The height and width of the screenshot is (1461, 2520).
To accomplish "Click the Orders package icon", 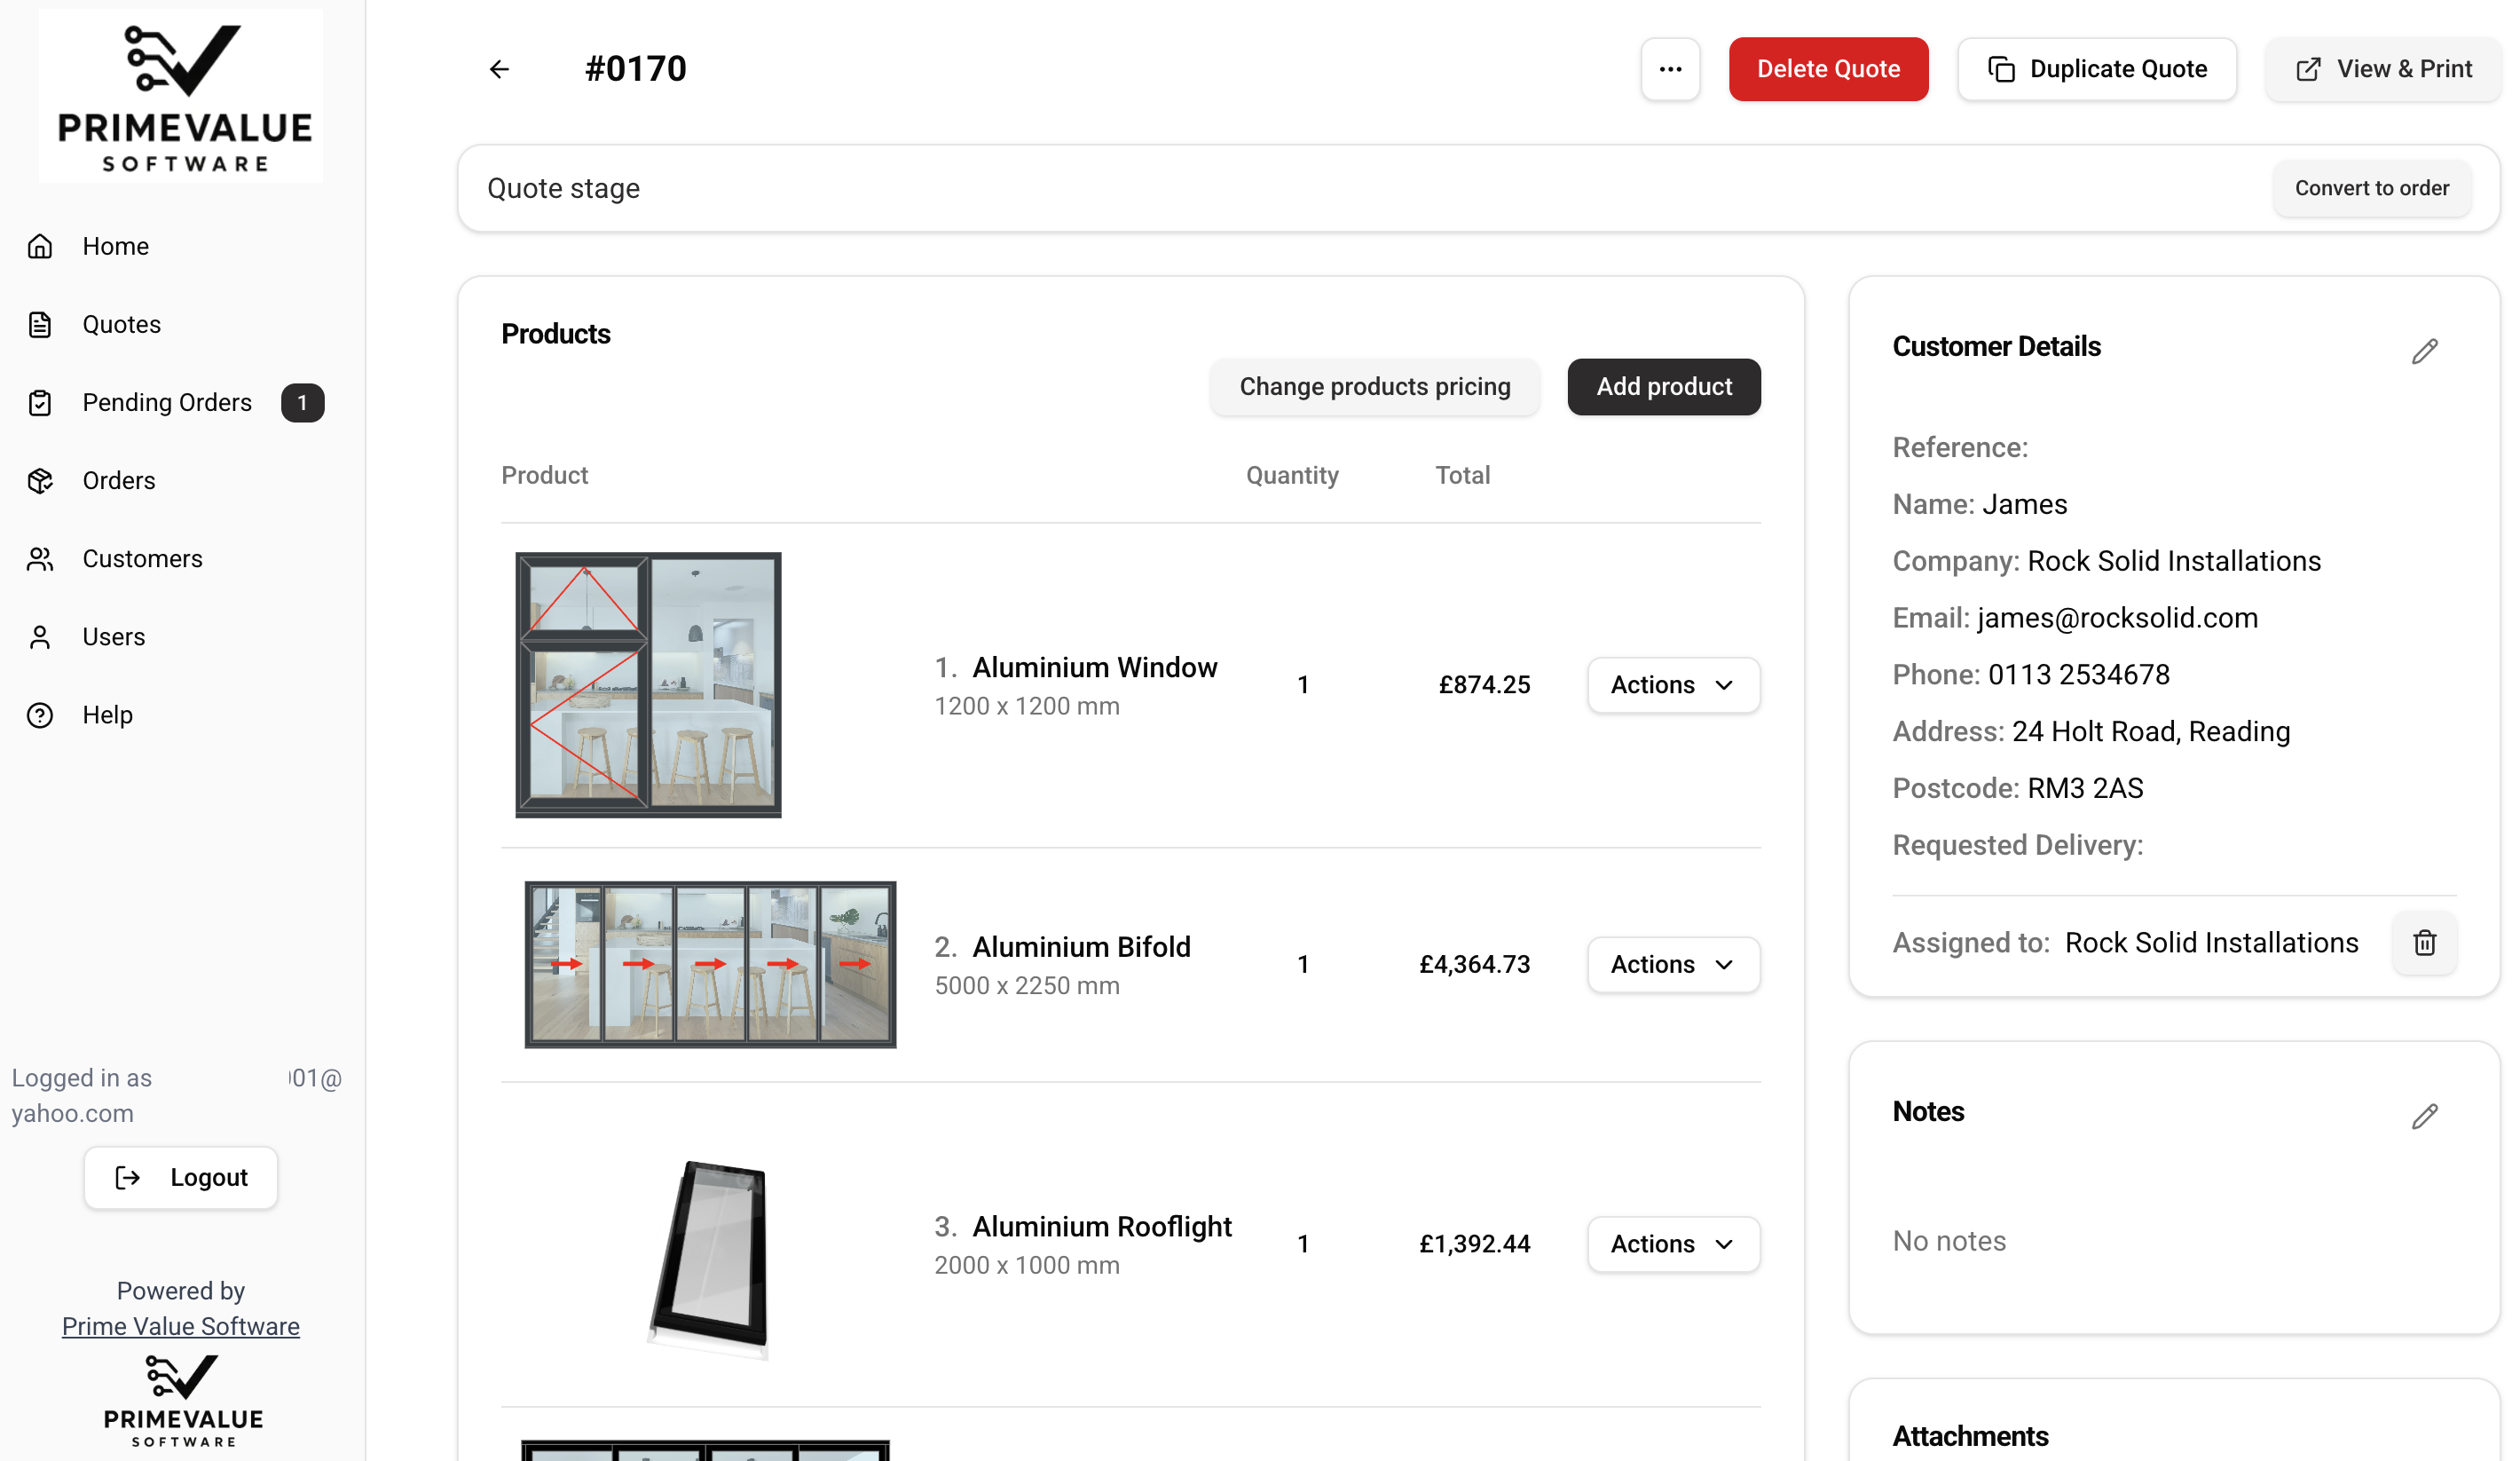I will (x=40, y=481).
